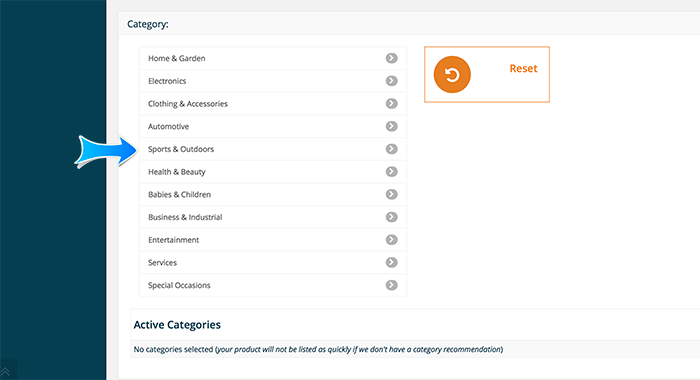Select Special Occasions category text

179,285
